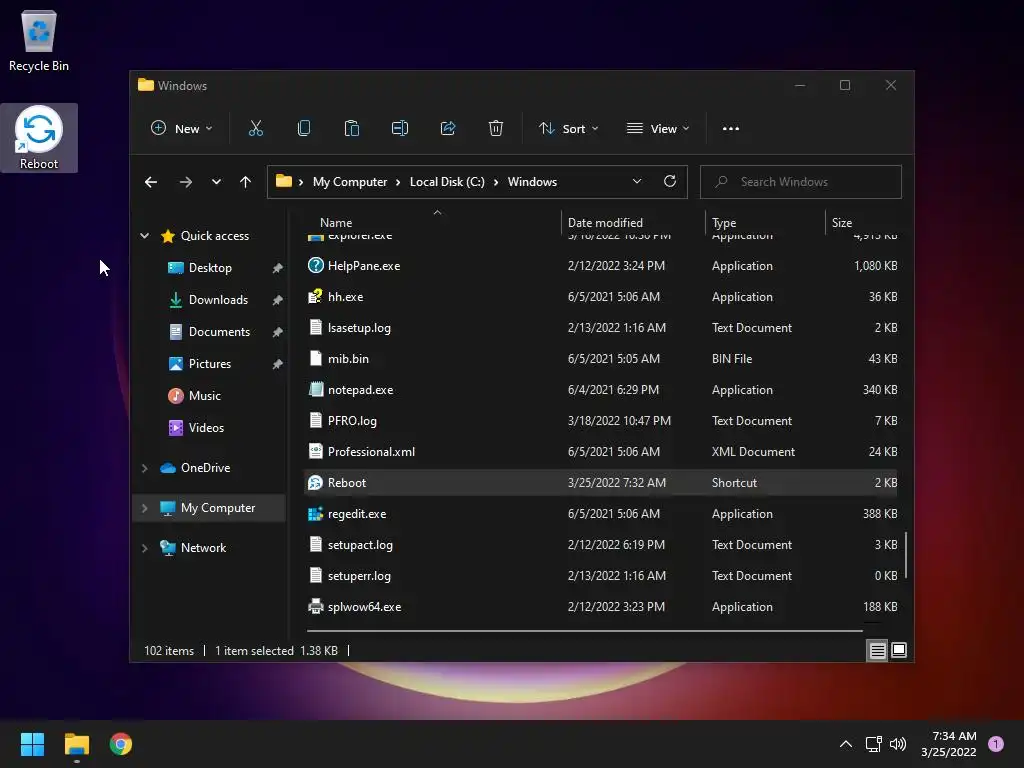Expand the OneDrive tree node
The image size is (1024, 768).
(144, 468)
